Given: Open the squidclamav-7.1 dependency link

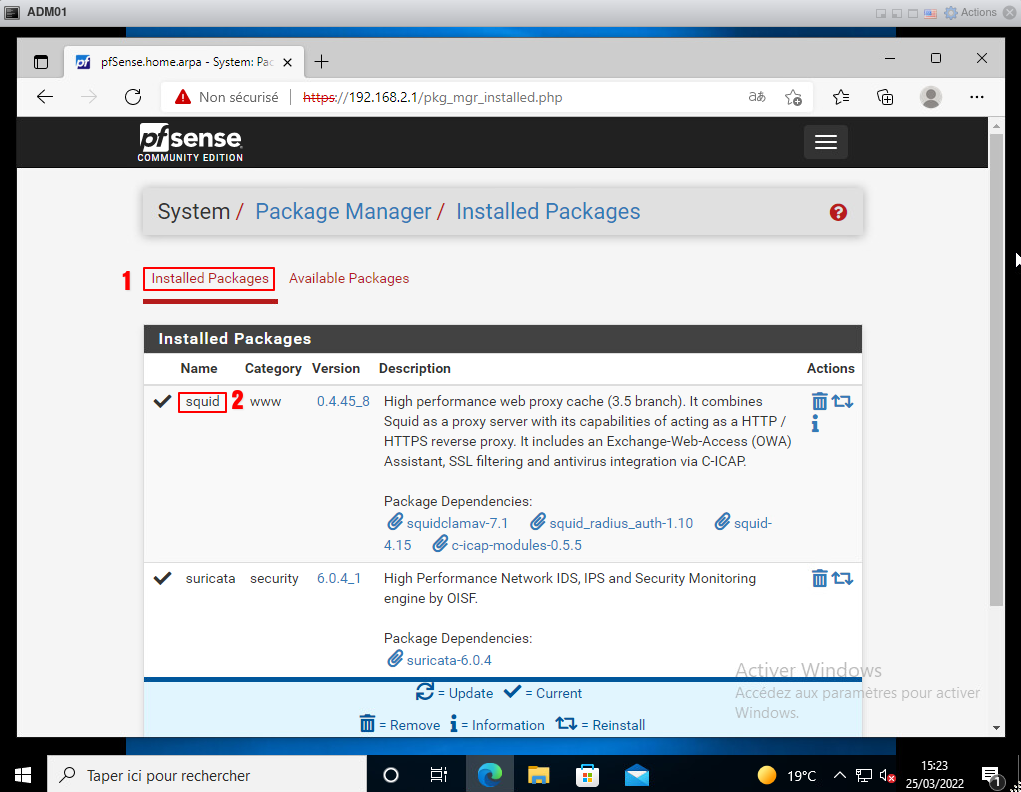Looking at the screenshot, I should coord(457,523).
